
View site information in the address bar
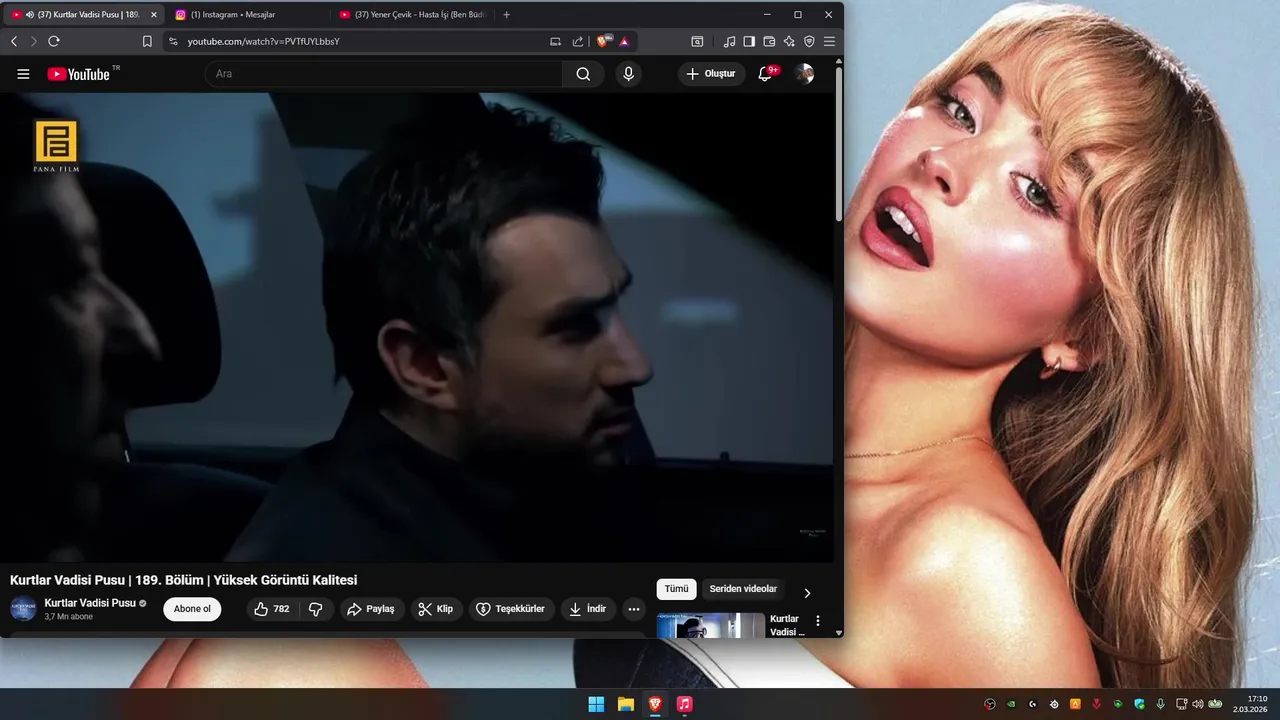pos(173,41)
